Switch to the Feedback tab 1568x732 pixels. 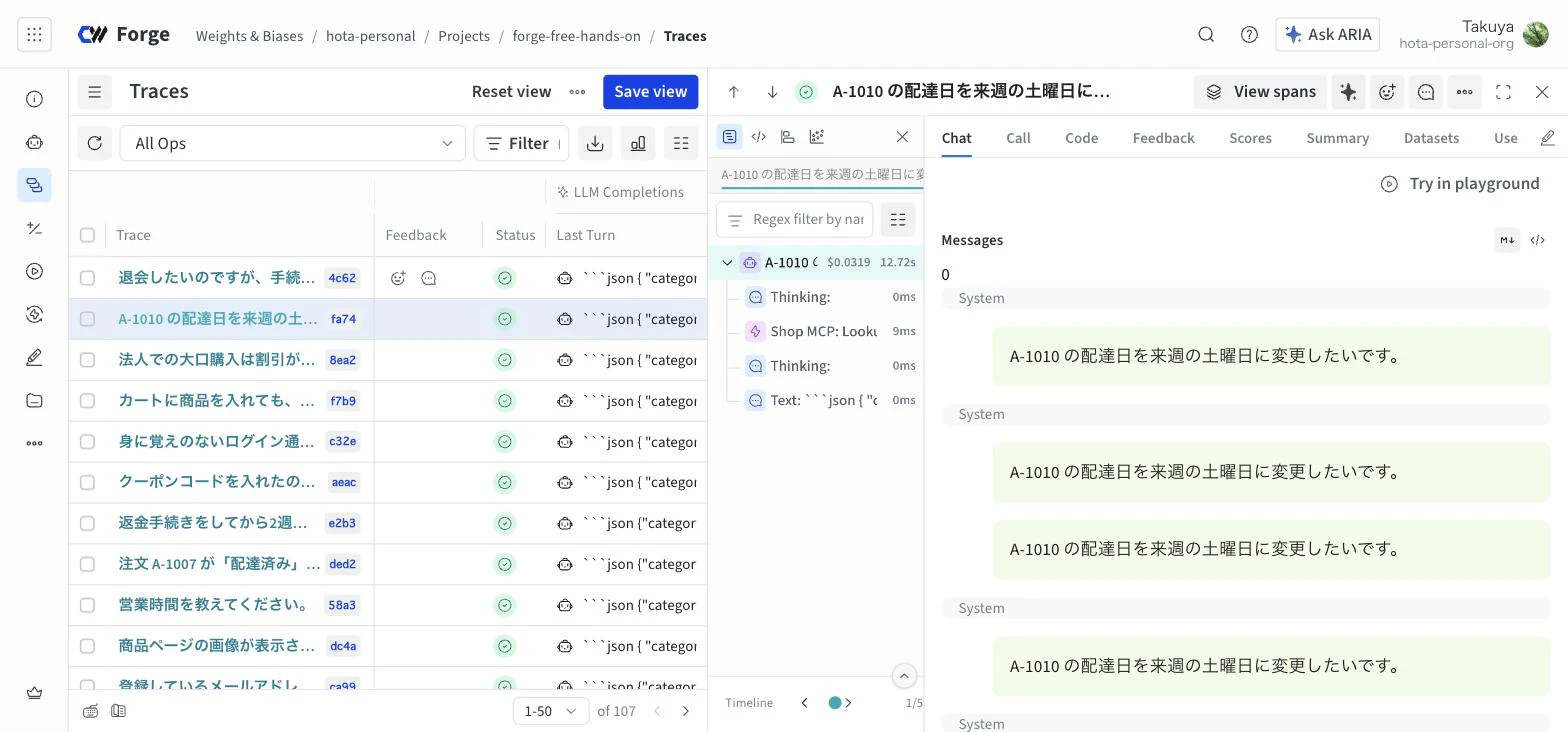(x=1163, y=138)
